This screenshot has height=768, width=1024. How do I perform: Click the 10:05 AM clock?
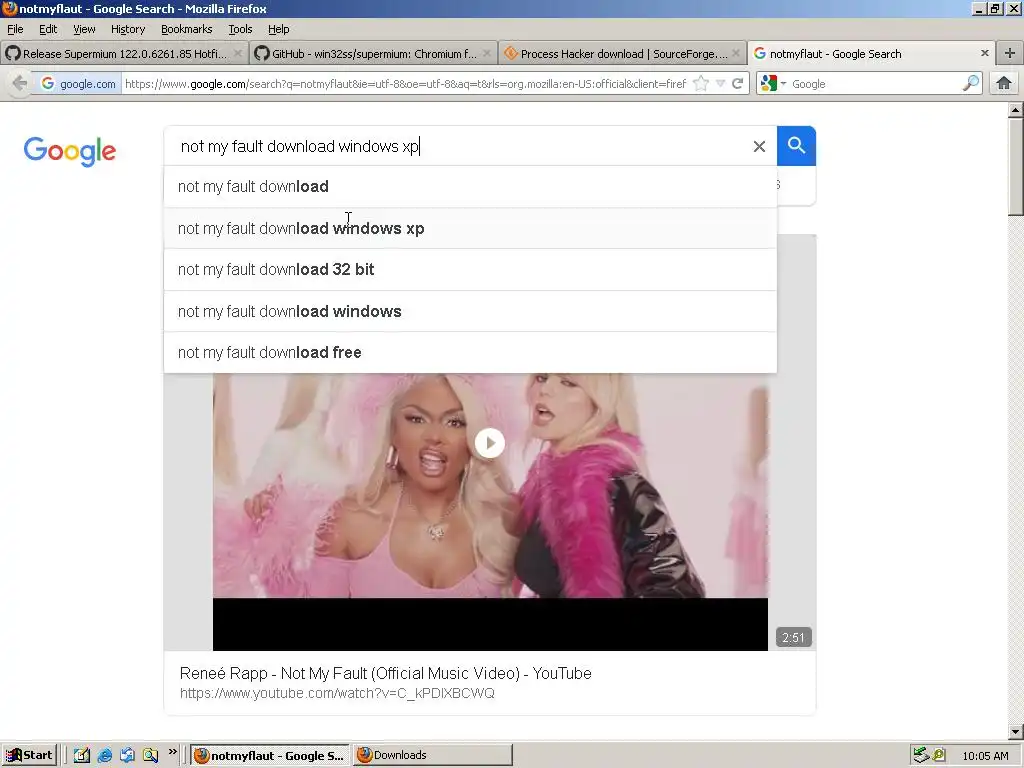tap(985, 756)
